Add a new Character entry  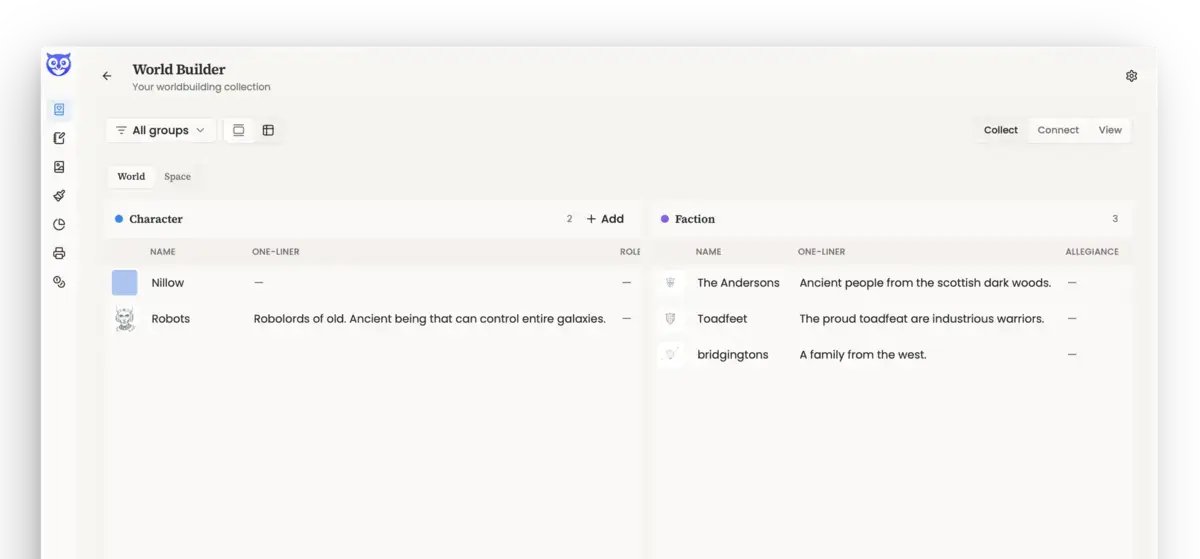[x=605, y=219]
